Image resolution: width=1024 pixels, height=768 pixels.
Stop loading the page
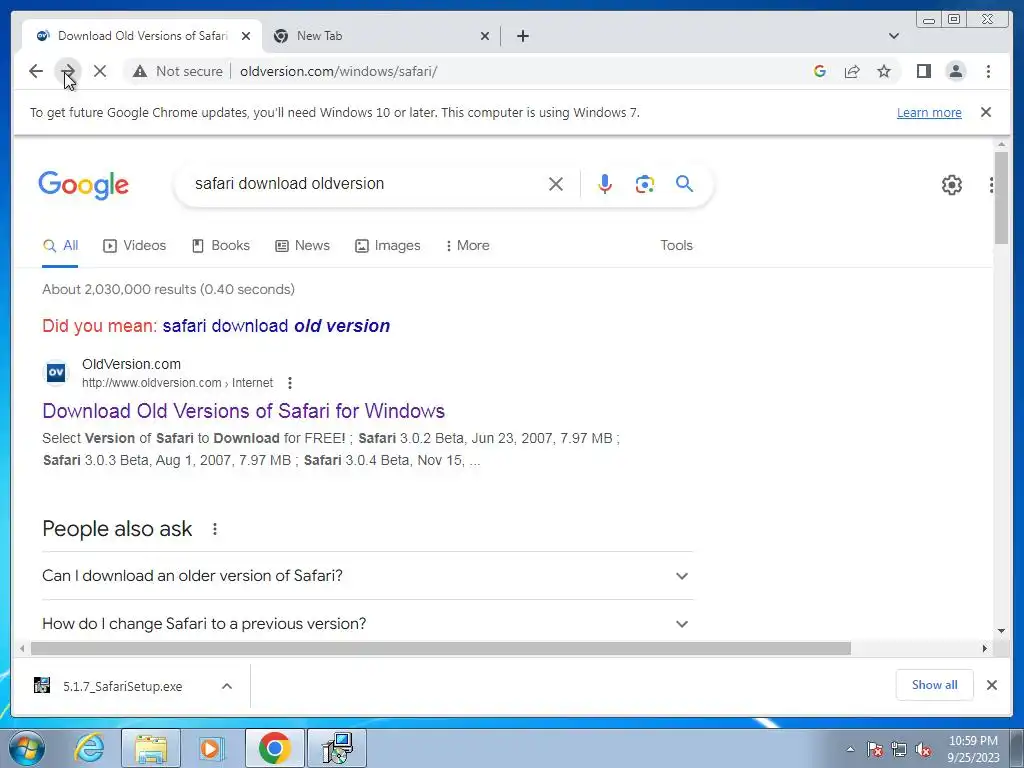(x=100, y=71)
